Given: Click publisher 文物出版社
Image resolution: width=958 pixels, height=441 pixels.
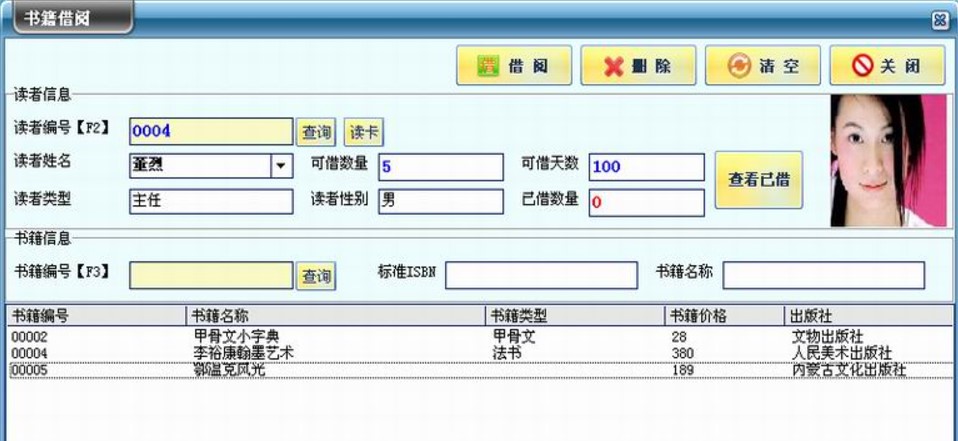Looking at the screenshot, I should 827,337.
